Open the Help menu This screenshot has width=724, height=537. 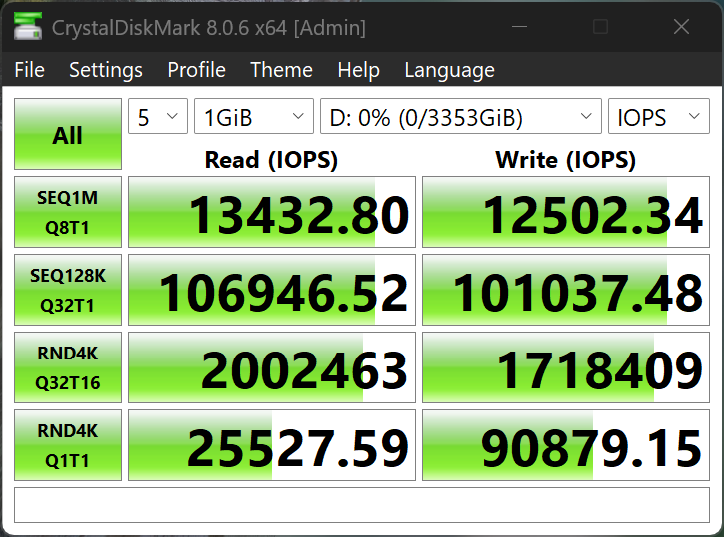point(358,70)
